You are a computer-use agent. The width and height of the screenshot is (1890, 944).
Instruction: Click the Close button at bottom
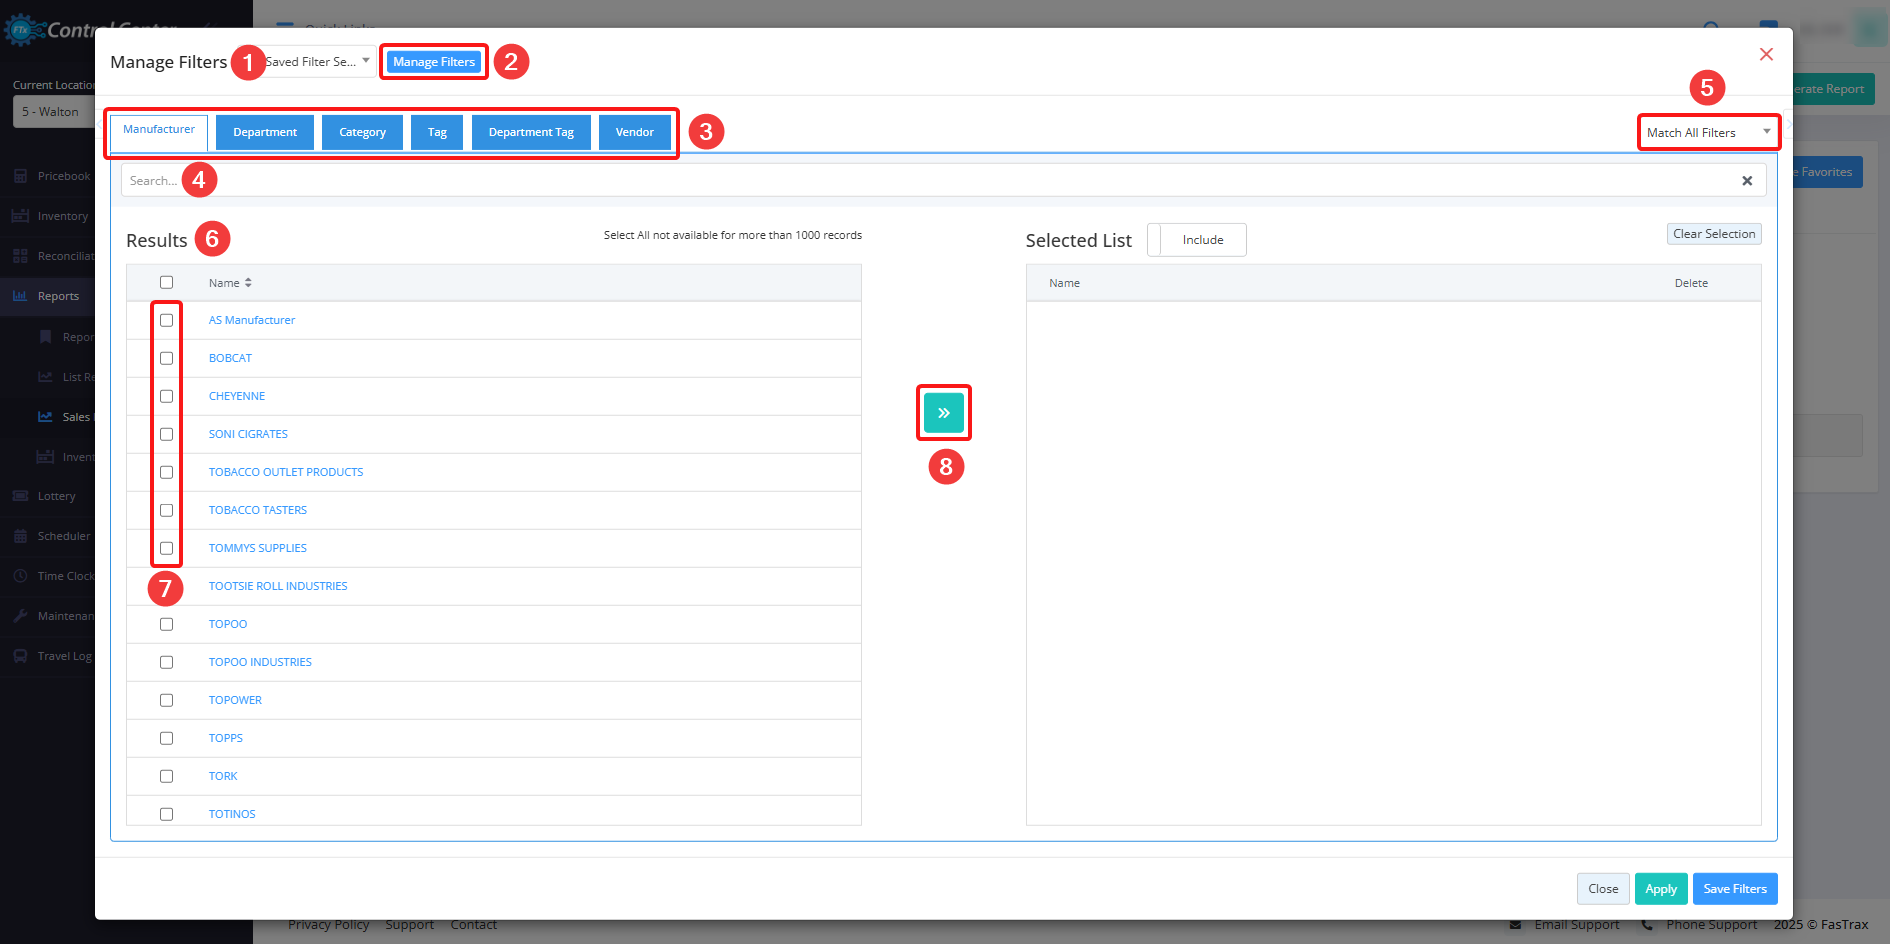coord(1603,889)
